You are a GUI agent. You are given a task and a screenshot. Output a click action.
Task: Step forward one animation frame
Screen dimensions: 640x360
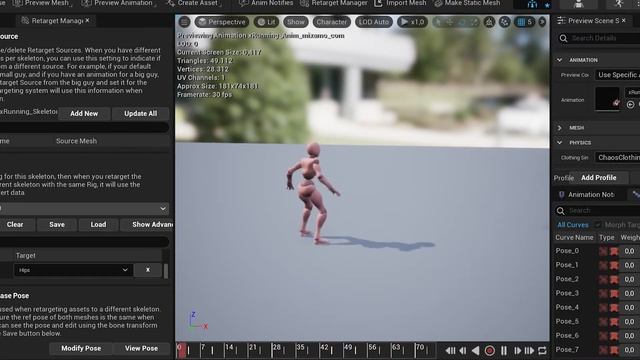(517, 351)
